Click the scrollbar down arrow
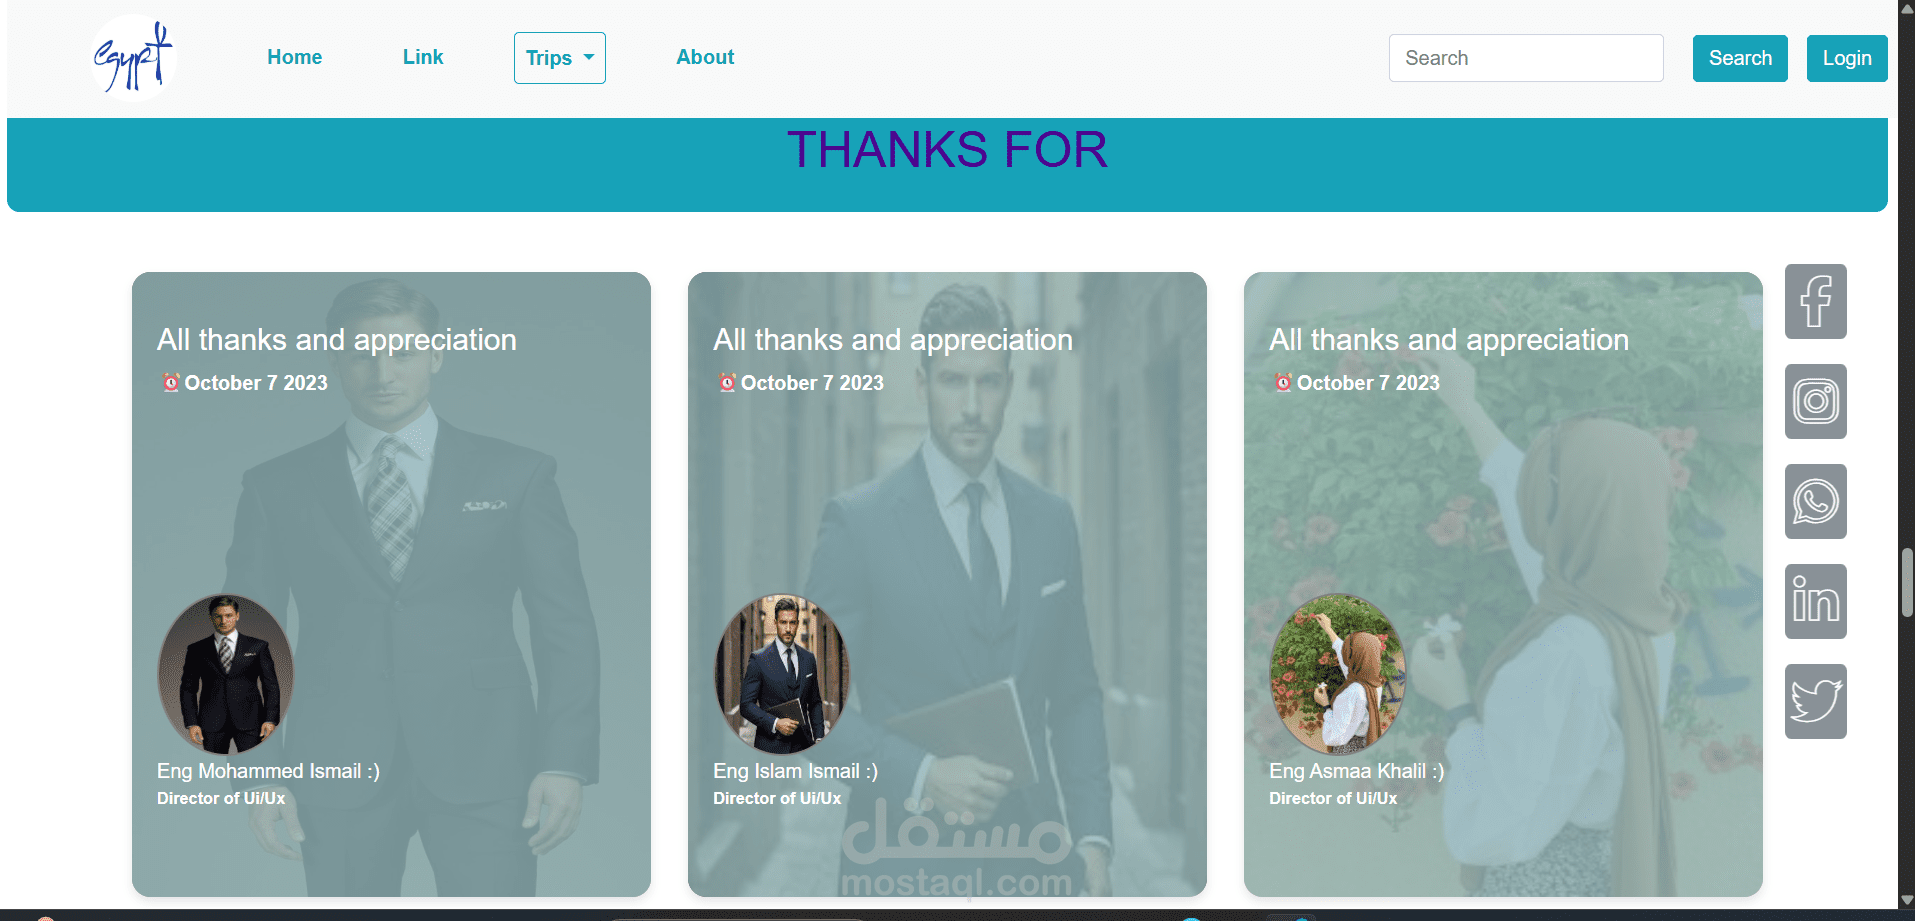This screenshot has width=1915, height=921. point(1907,900)
